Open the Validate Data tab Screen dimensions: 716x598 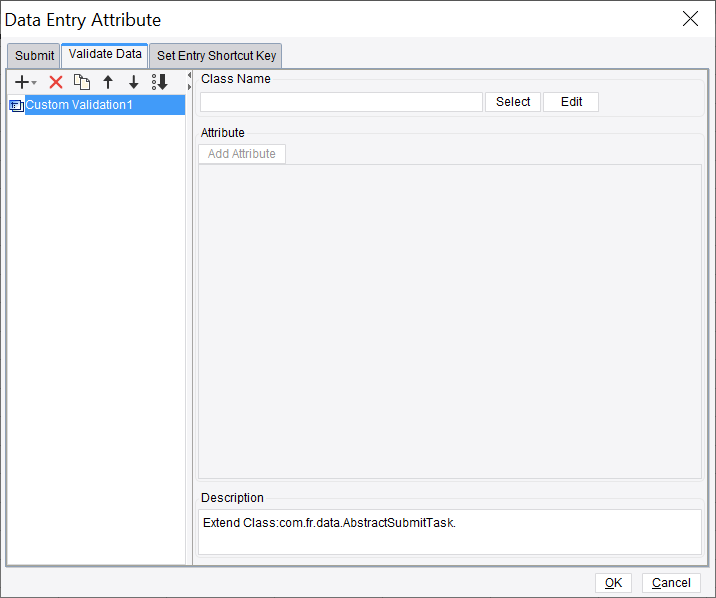click(x=105, y=54)
